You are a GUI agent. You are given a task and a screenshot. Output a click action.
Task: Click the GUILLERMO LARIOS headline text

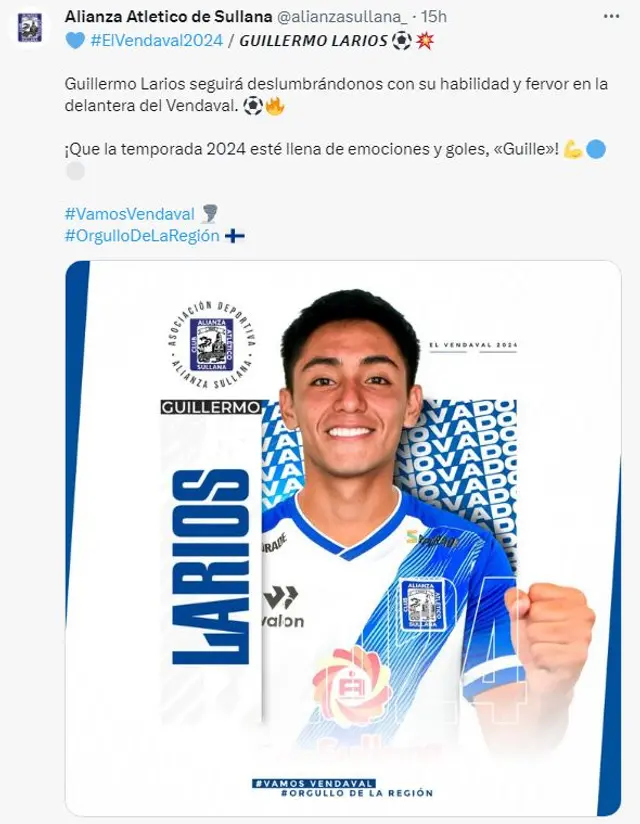pos(313,40)
